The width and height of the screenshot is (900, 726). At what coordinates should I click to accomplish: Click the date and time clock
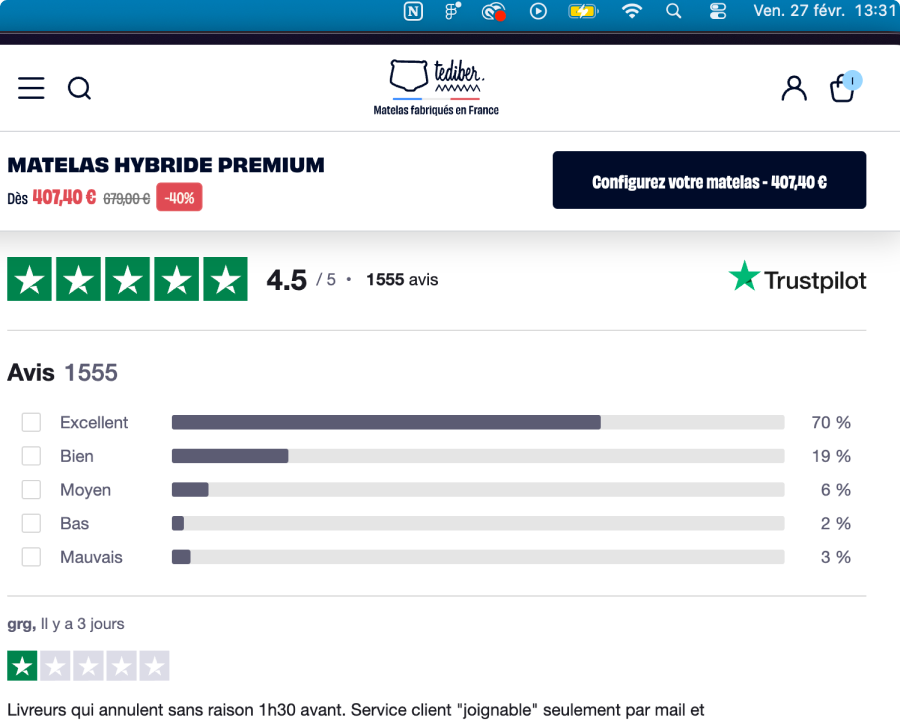pyautogui.click(x=824, y=10)
